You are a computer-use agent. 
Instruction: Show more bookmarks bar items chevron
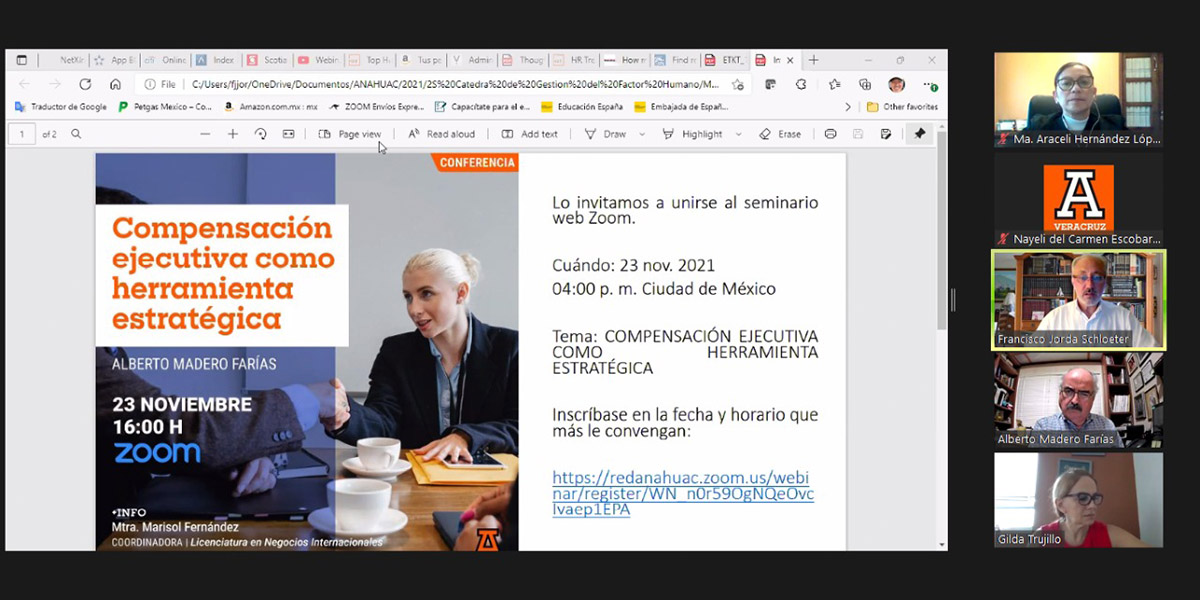(848, 107)
